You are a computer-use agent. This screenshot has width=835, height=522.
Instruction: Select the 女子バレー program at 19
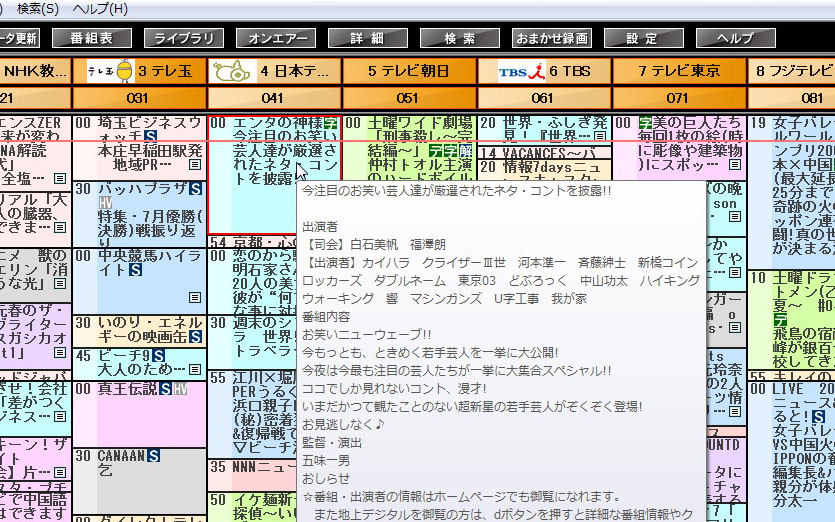point(792,192)
